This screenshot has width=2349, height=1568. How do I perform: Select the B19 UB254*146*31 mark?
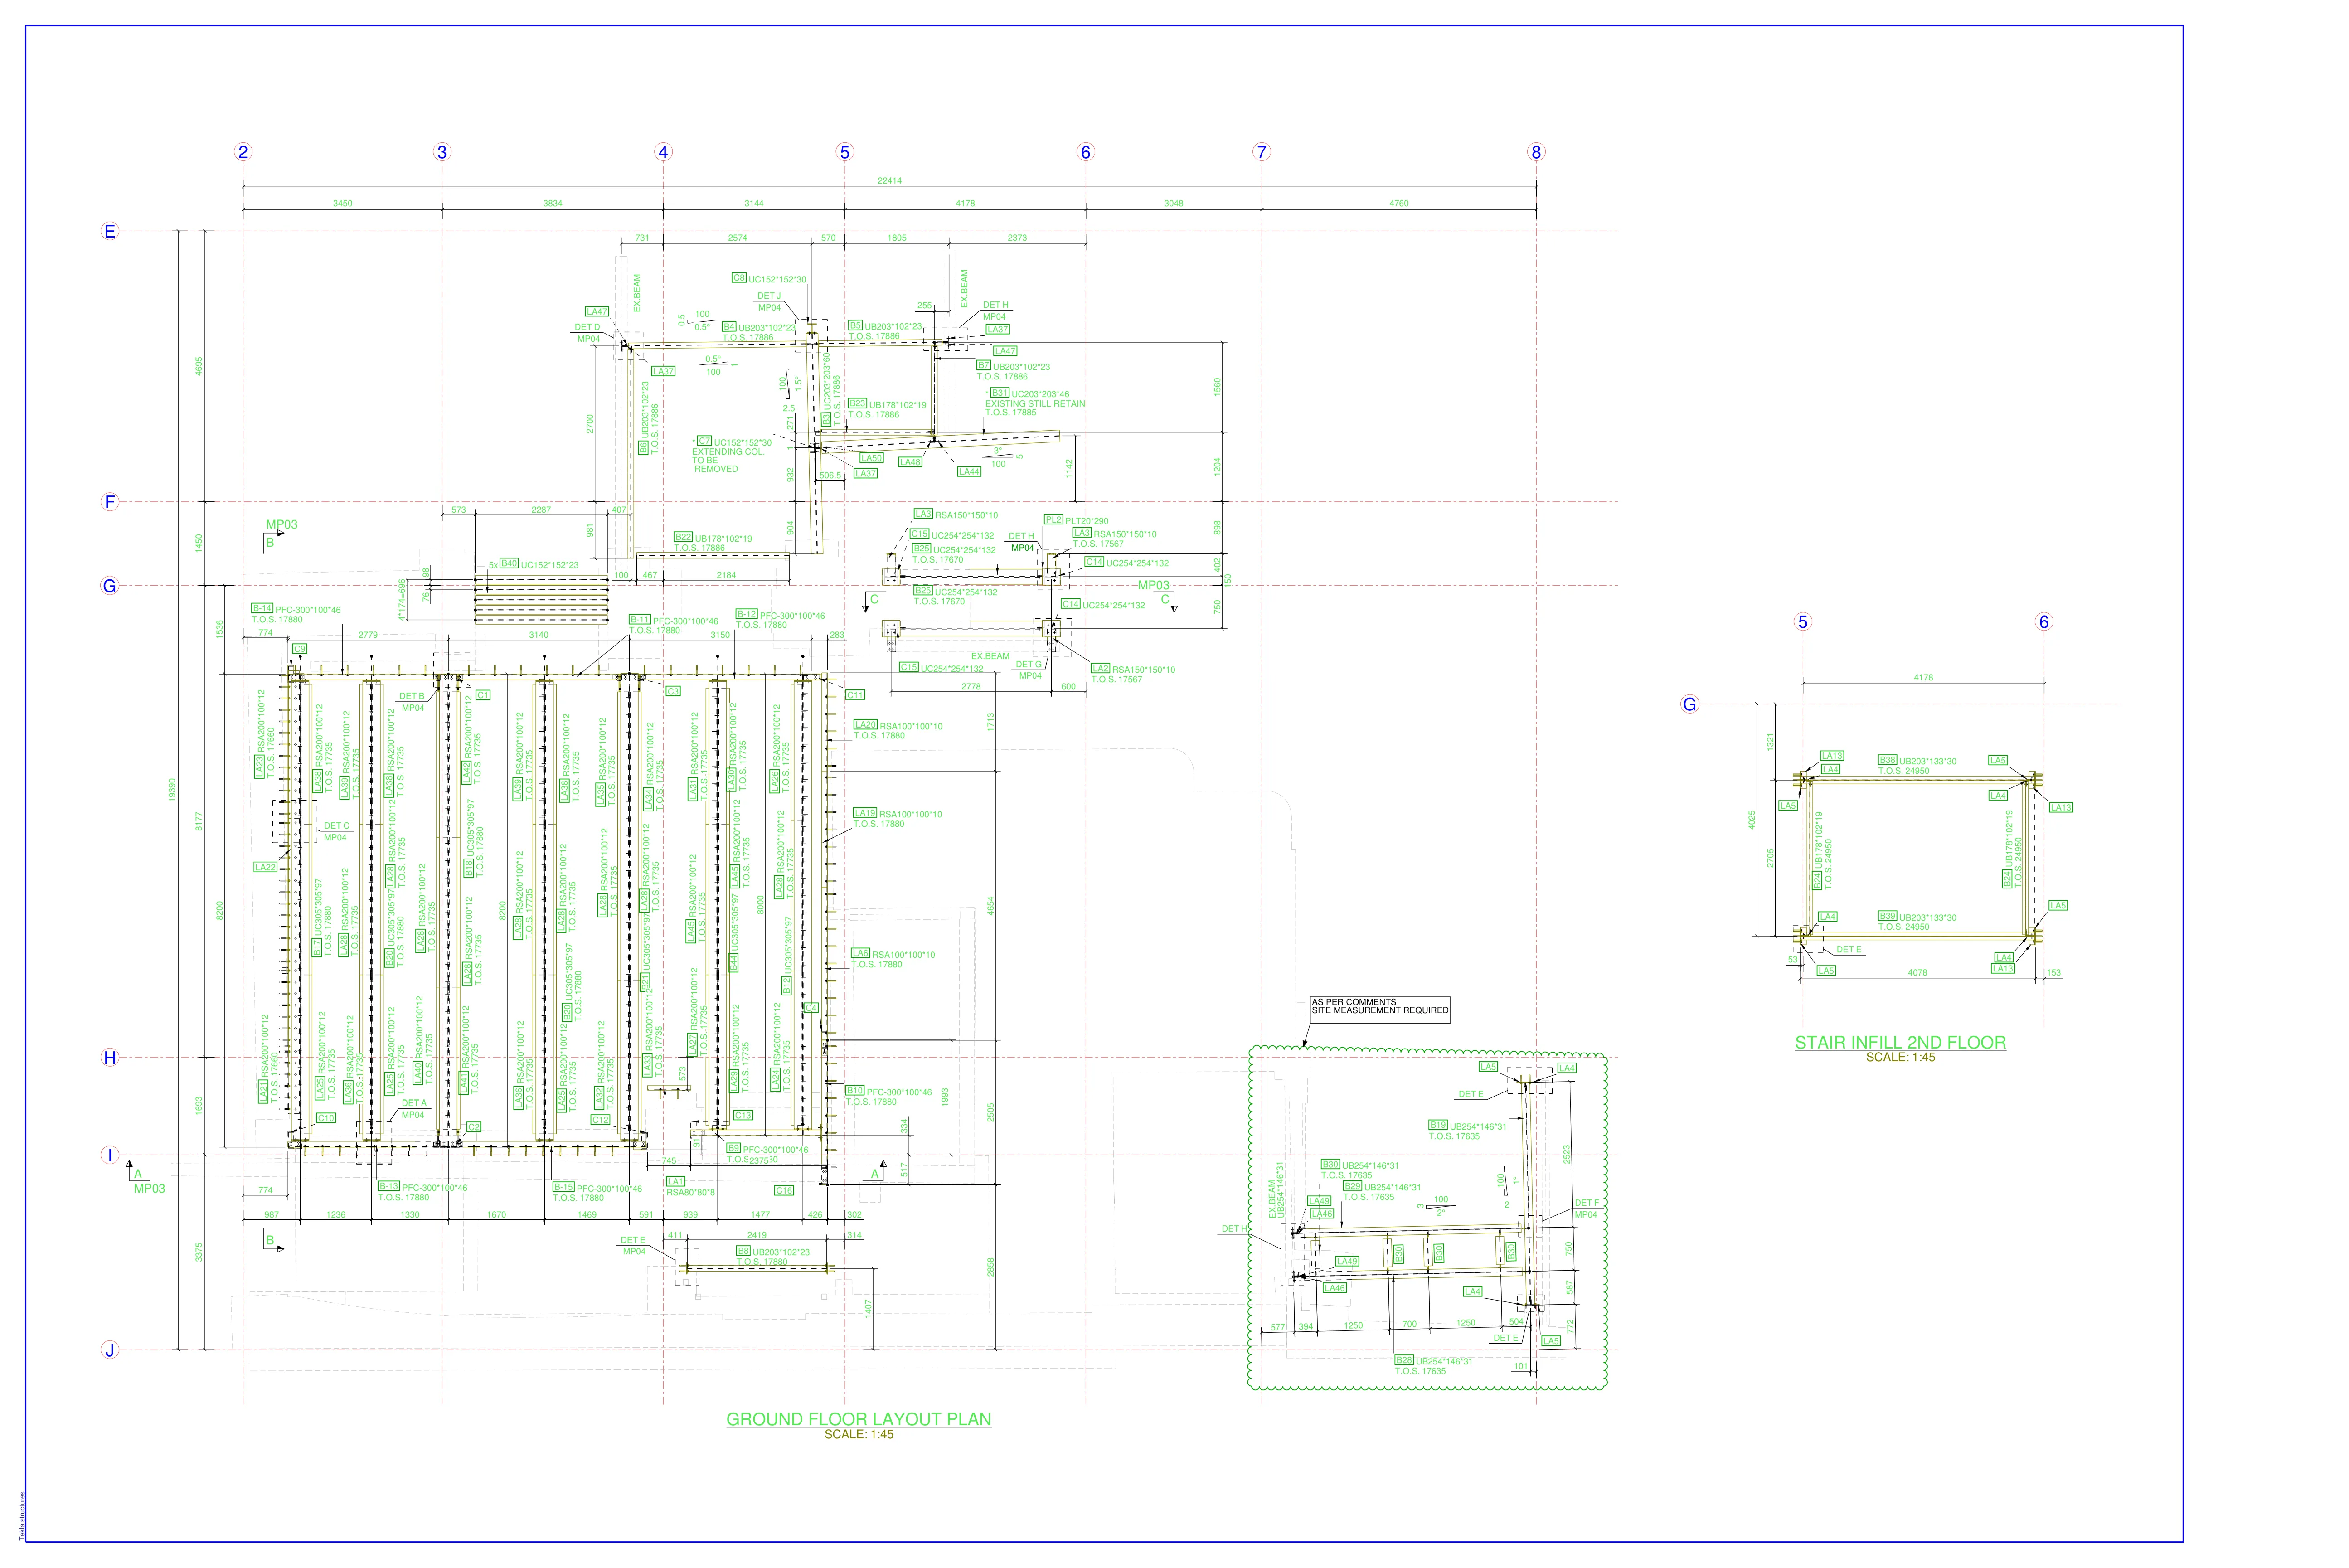1467,1126
